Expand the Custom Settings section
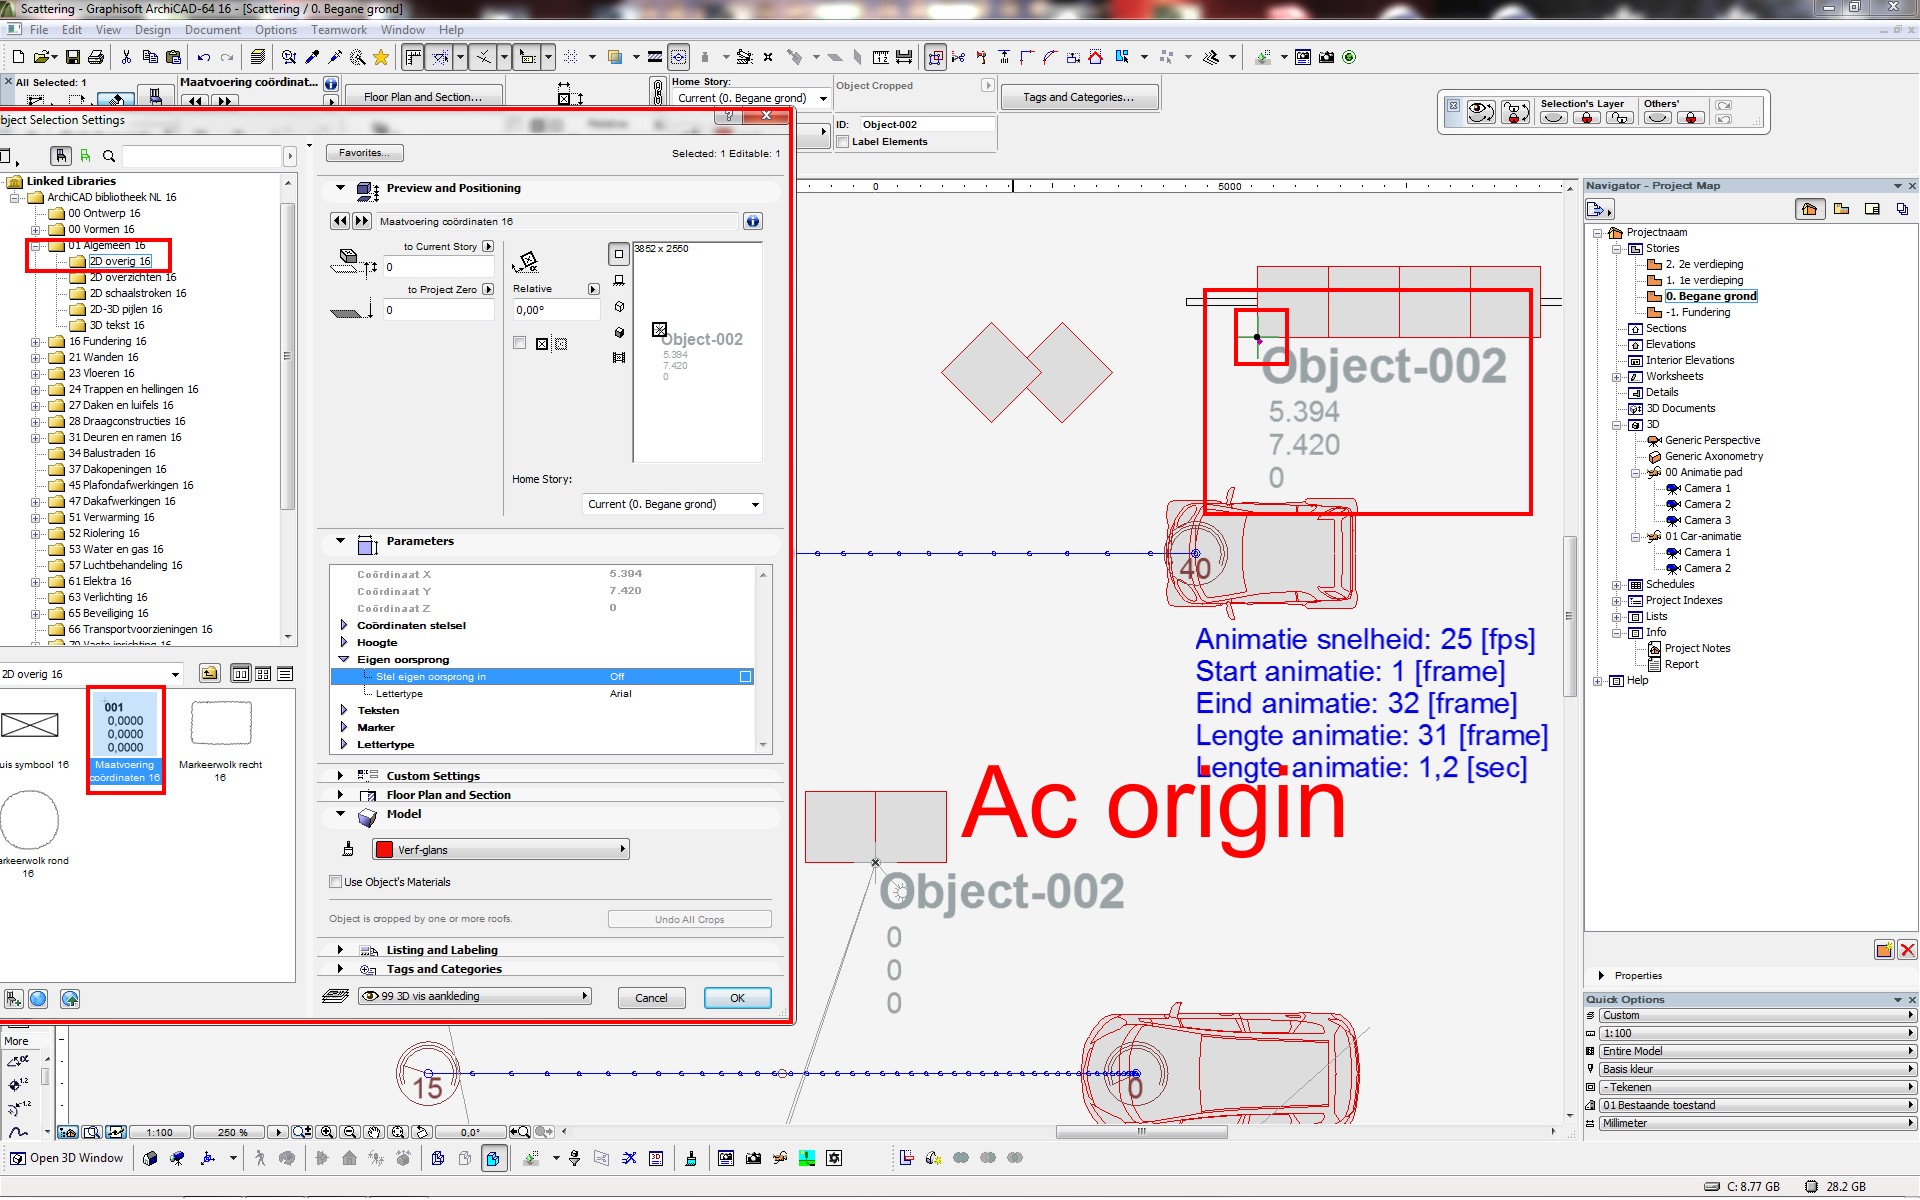1920x1200 pixels. click(340, 775)
